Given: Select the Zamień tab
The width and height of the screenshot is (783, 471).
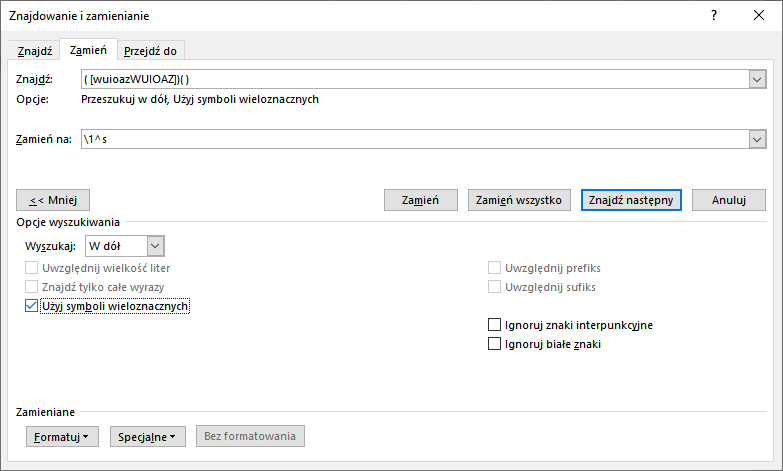Looking at the screenshot, I should tap(88, 51).
